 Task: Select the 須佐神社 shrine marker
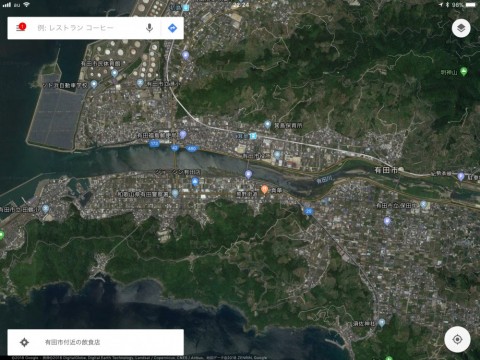pos(382,322)
